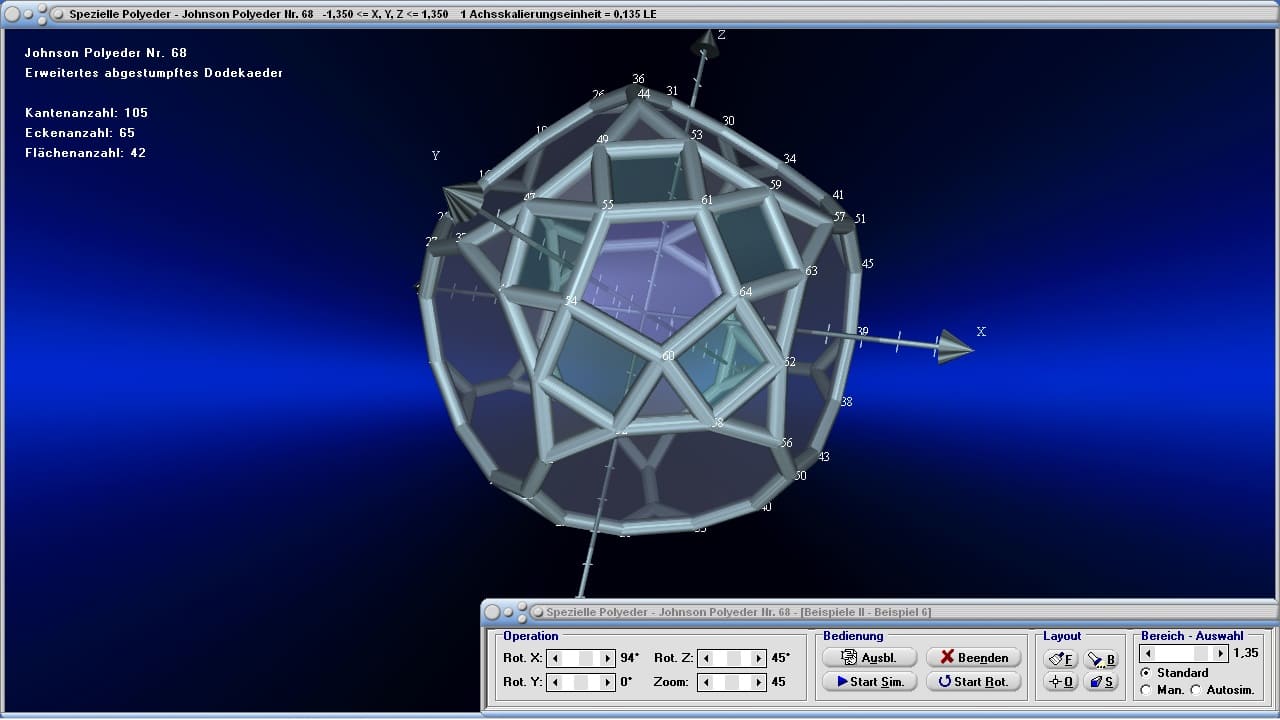This screenshot has height=720, width=1280.
Task: Increase Rot. X with right arrow
Action: tap(607, 658)
